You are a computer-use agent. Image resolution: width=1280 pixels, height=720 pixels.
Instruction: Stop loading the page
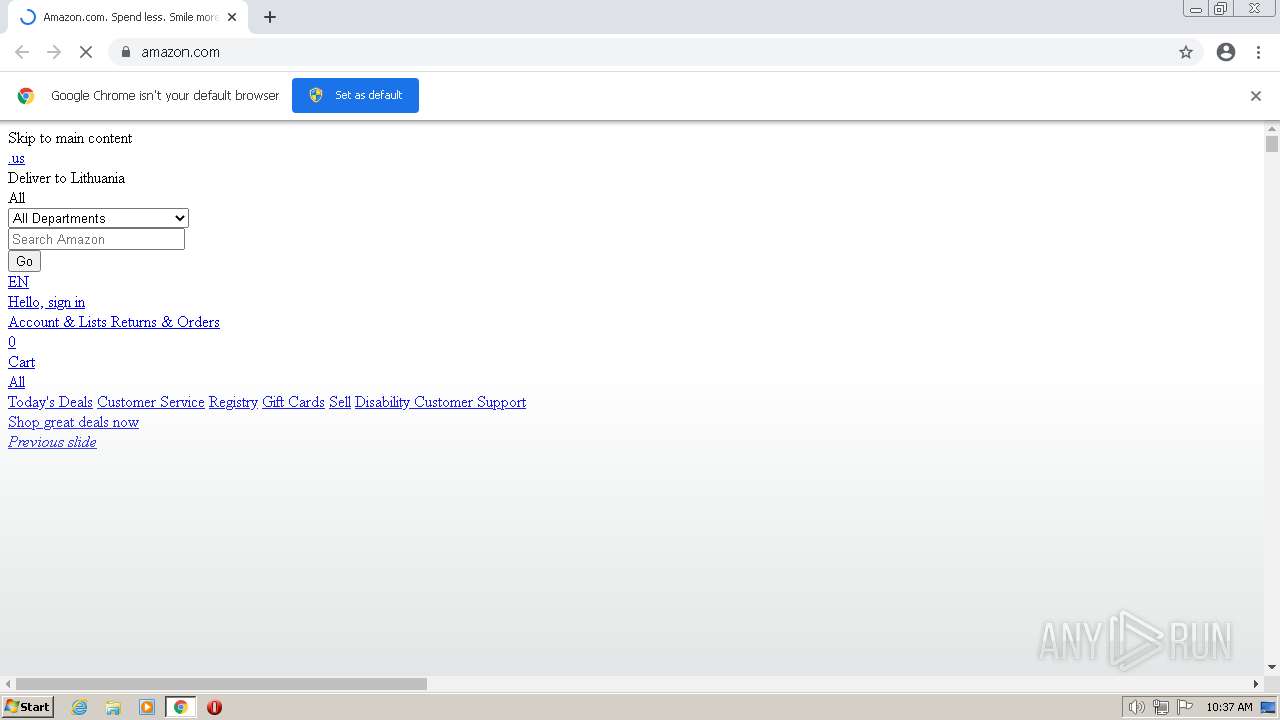pos(86,52)
